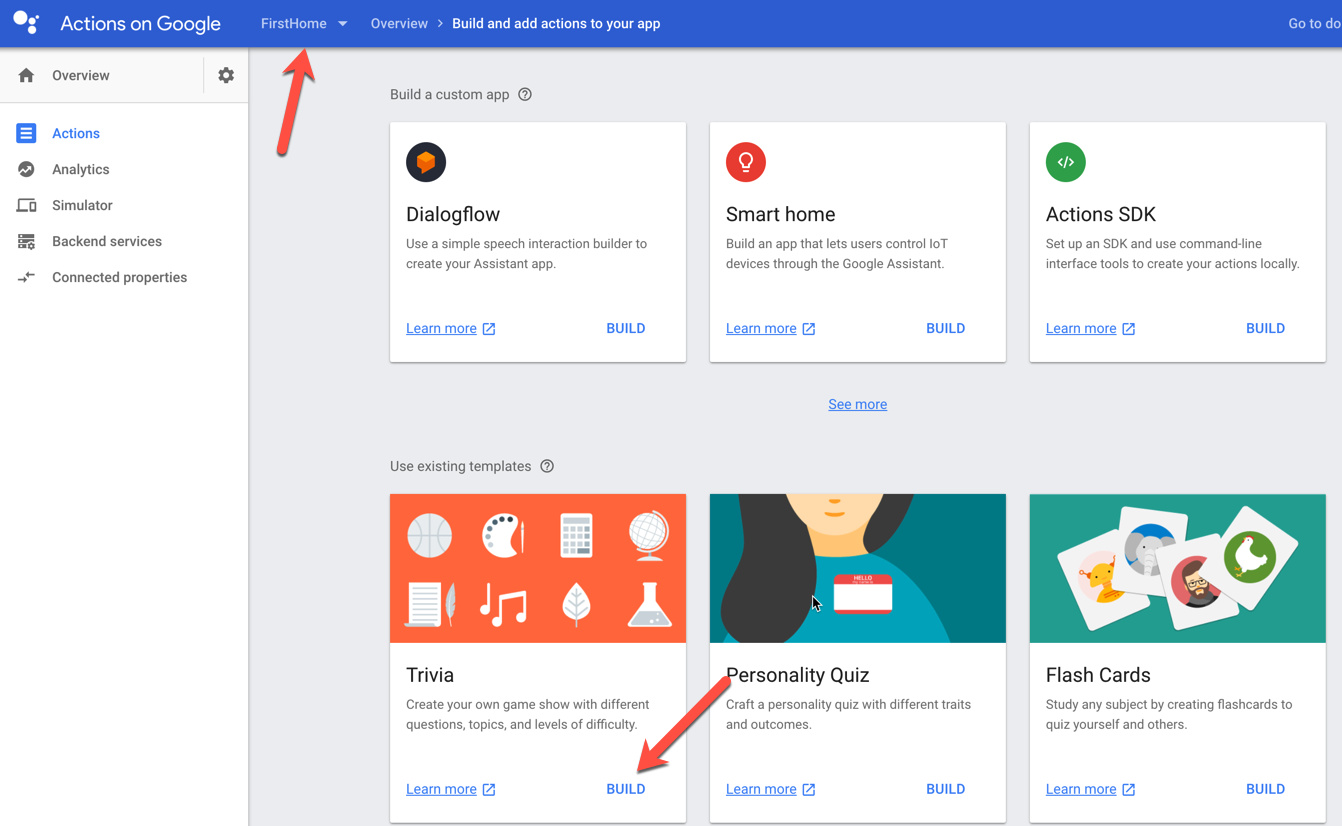1342x826 pixels.
Task: Click external link icon beside Trivia Learn more
Action: click(489, 790)
